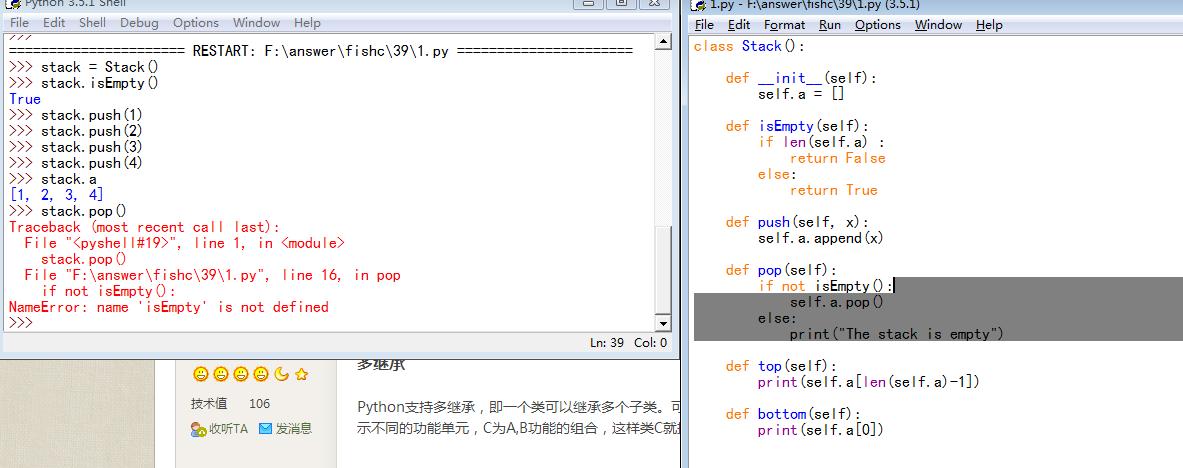Click the gold star rank icon
This screenshot has width=1183, height=468.
(x=301, y=375)
